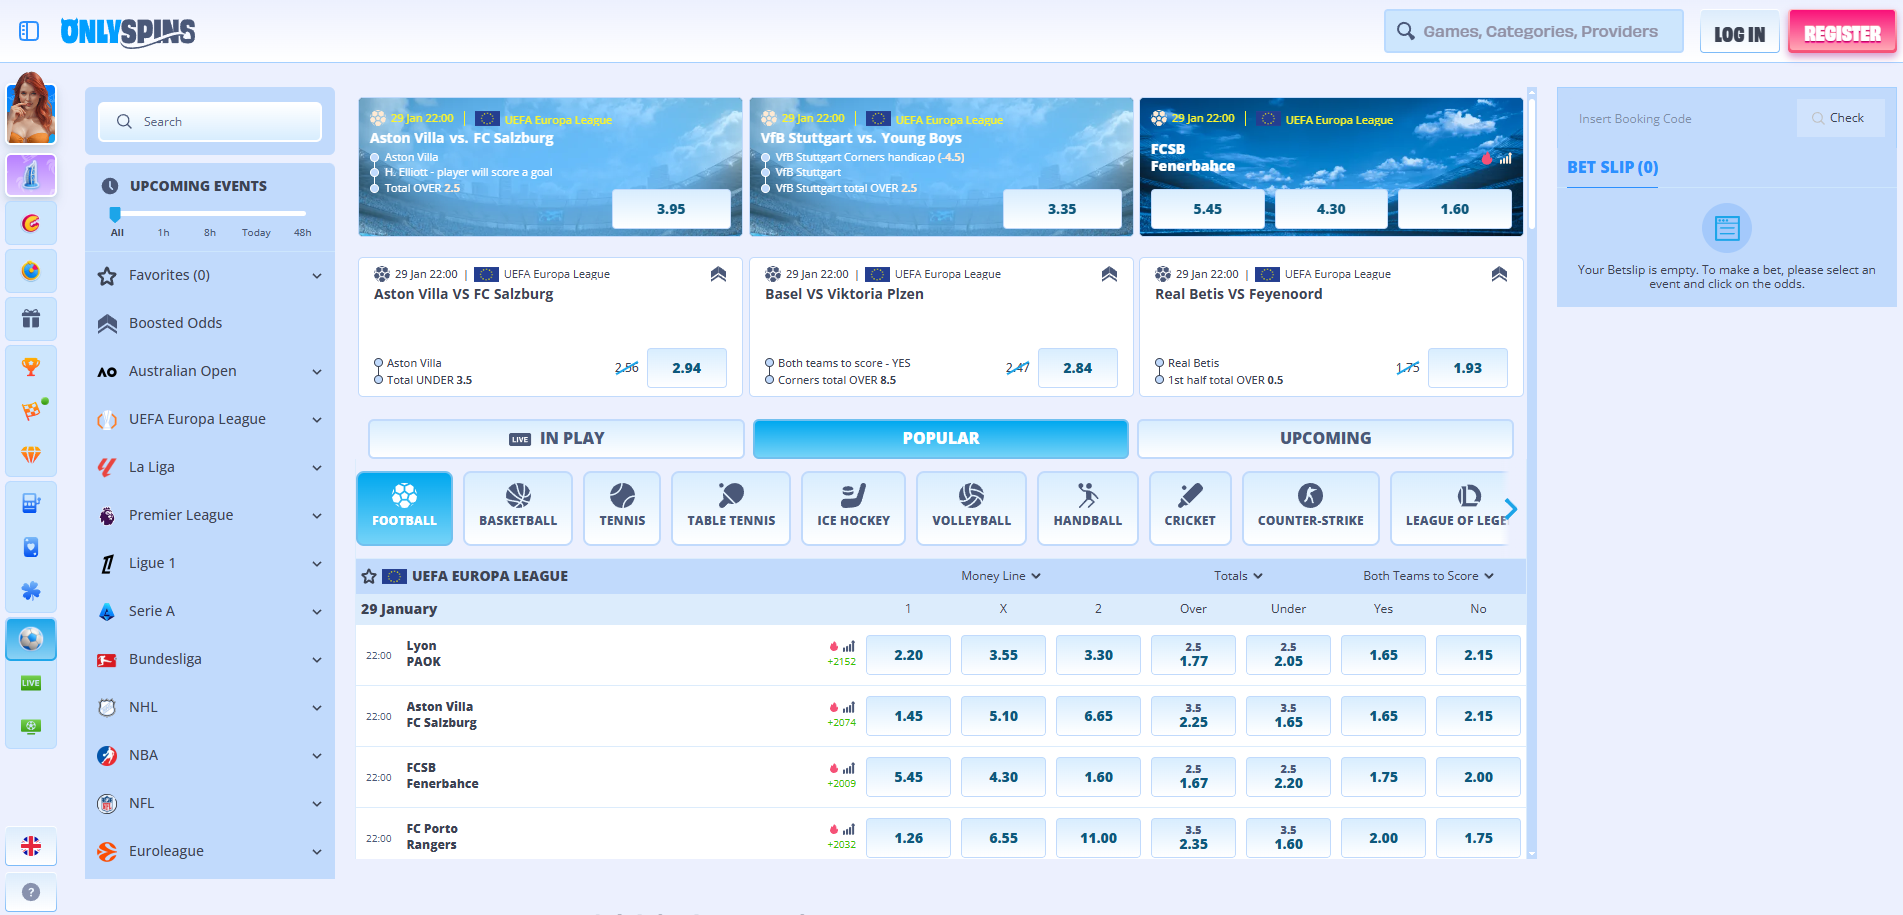
Task: Open the orange diamond VIP icon
Action: 31,455
